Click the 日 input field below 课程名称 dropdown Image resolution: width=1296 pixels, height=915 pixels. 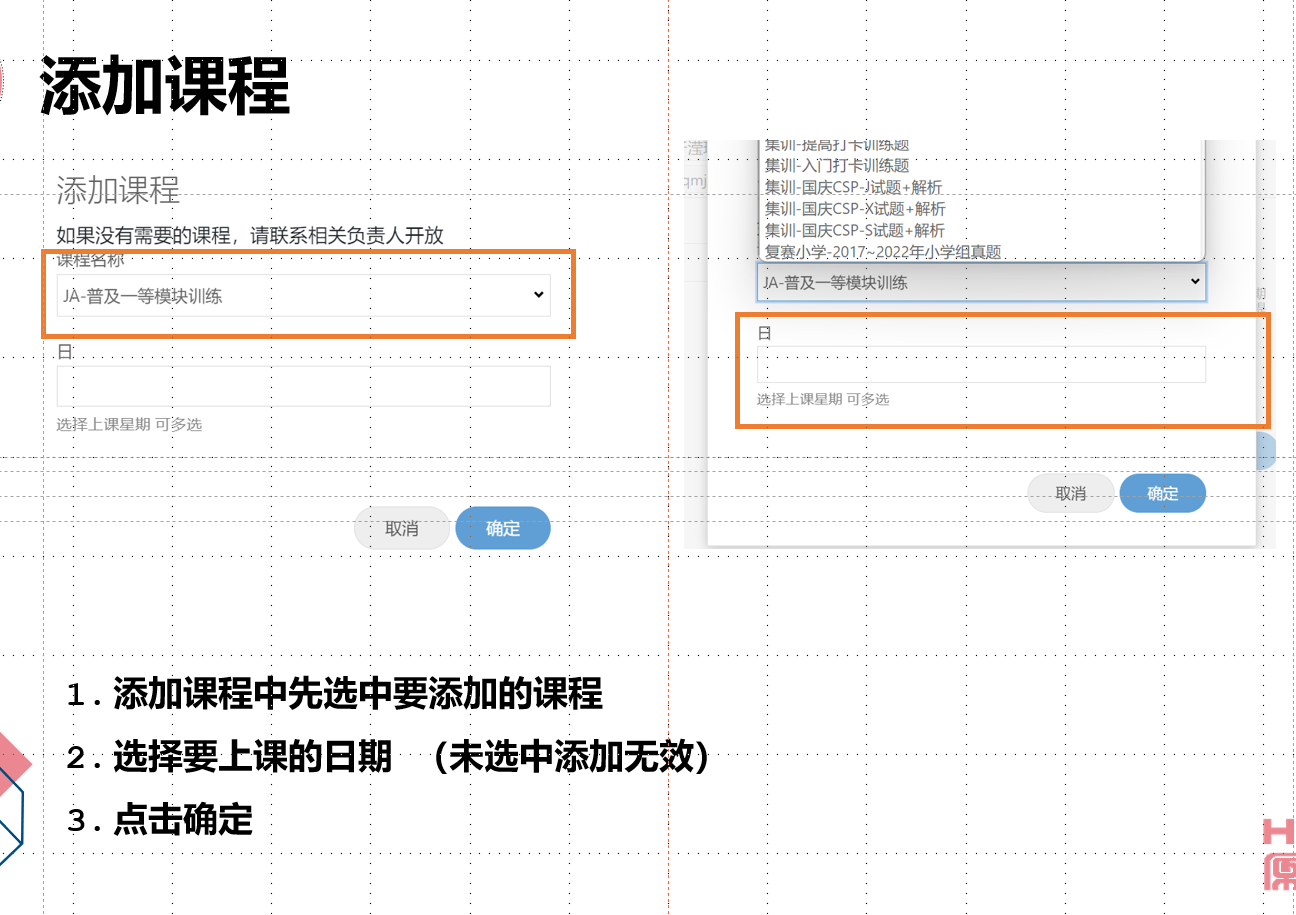(303, 386)
